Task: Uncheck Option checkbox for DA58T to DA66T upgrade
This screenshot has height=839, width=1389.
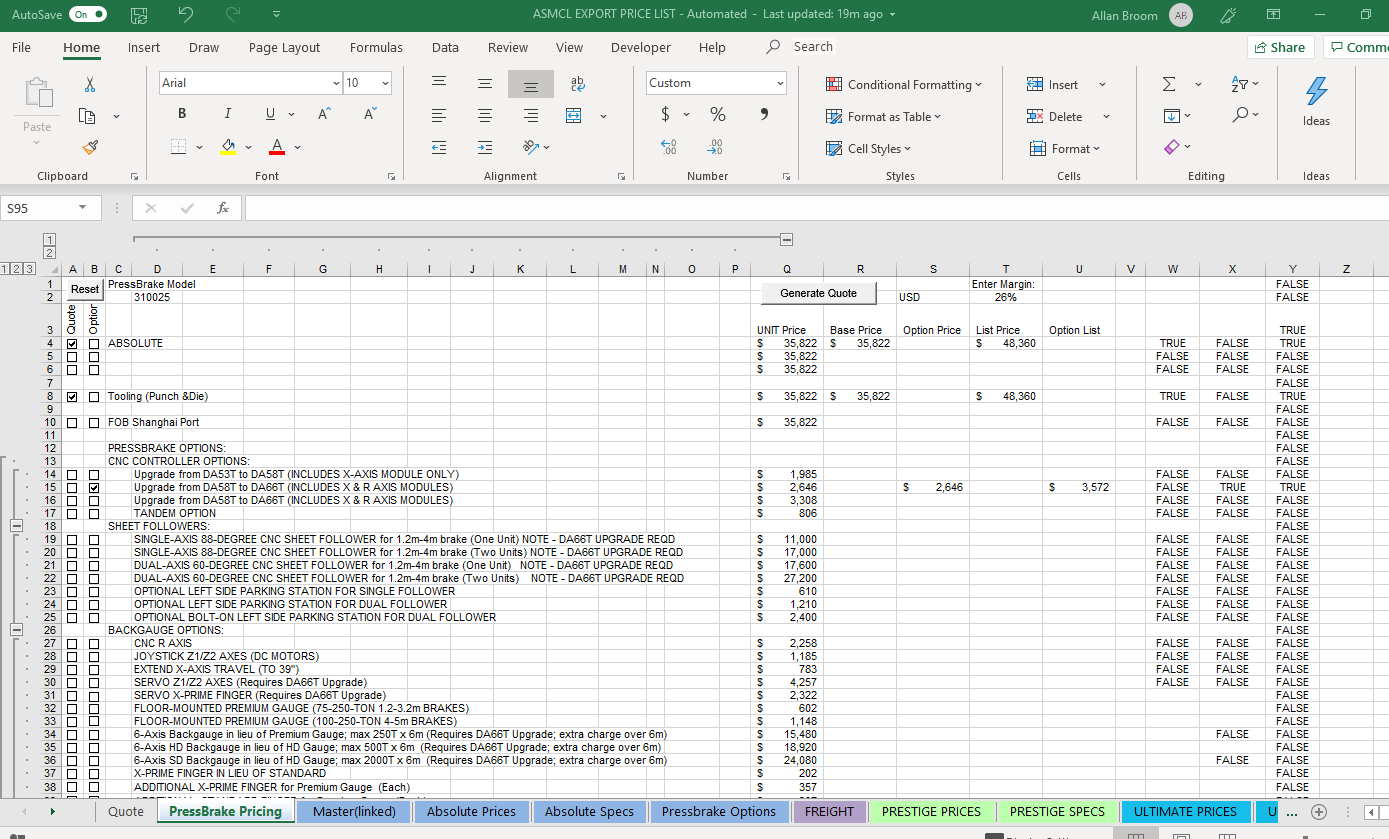Action: [x=94, y=488]
